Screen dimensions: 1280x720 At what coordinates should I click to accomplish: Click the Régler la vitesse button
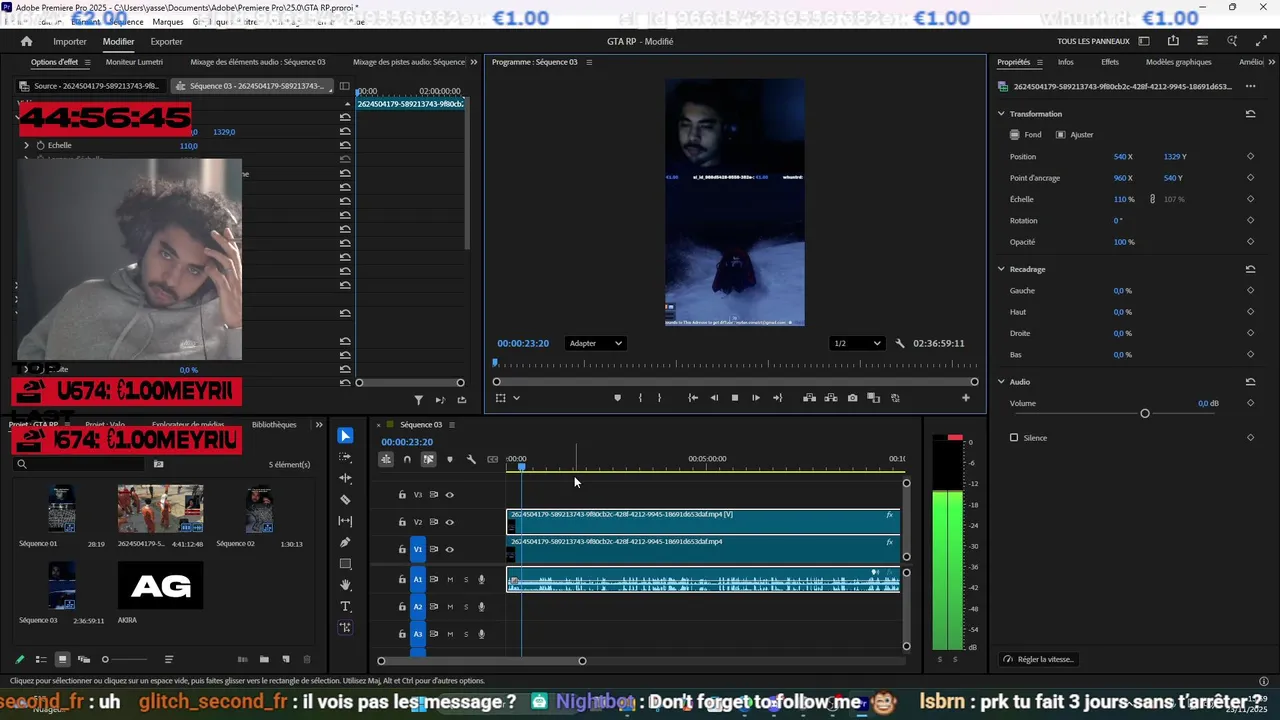[1039, 659]
